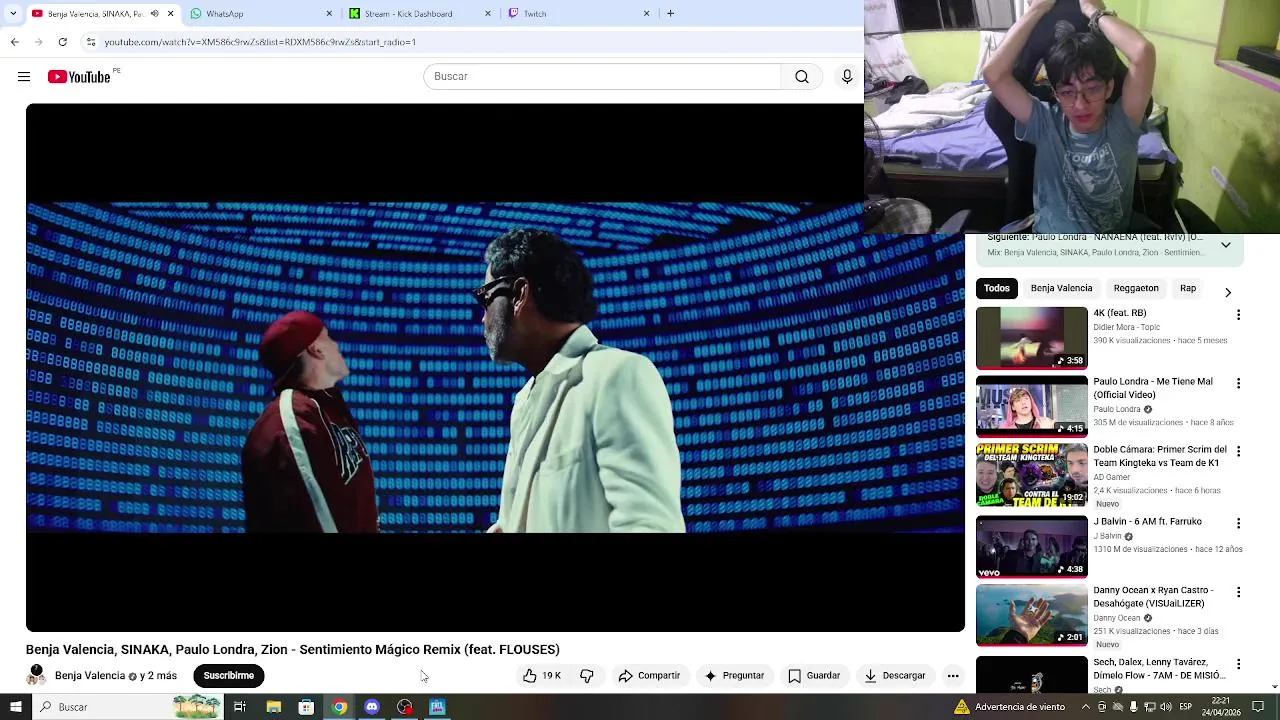
Task: Open options menu for Sech, Dalex 7AM video
Action: (1239, 664)
